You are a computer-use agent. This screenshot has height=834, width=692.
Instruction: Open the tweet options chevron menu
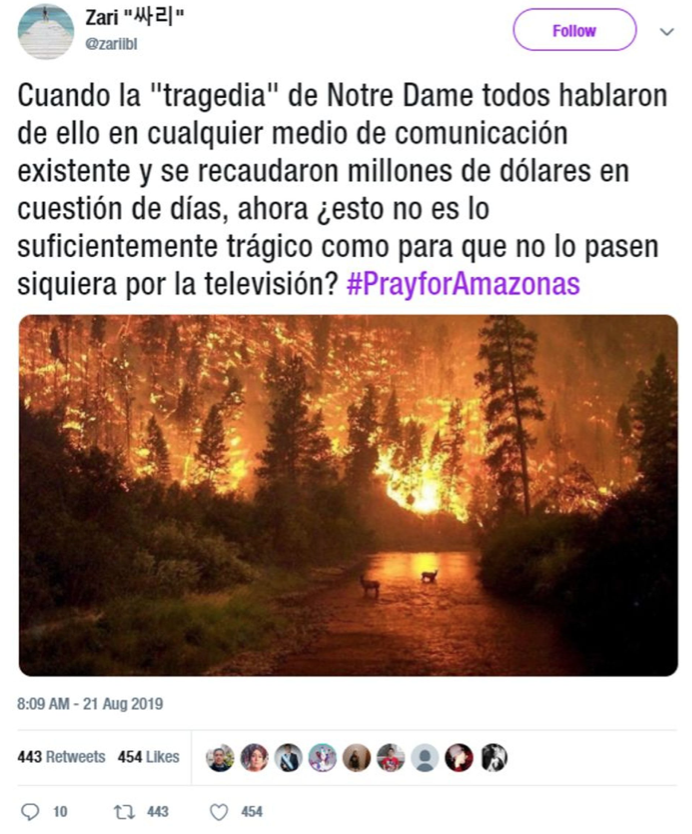pyautogui.click(x=667, y=31)
